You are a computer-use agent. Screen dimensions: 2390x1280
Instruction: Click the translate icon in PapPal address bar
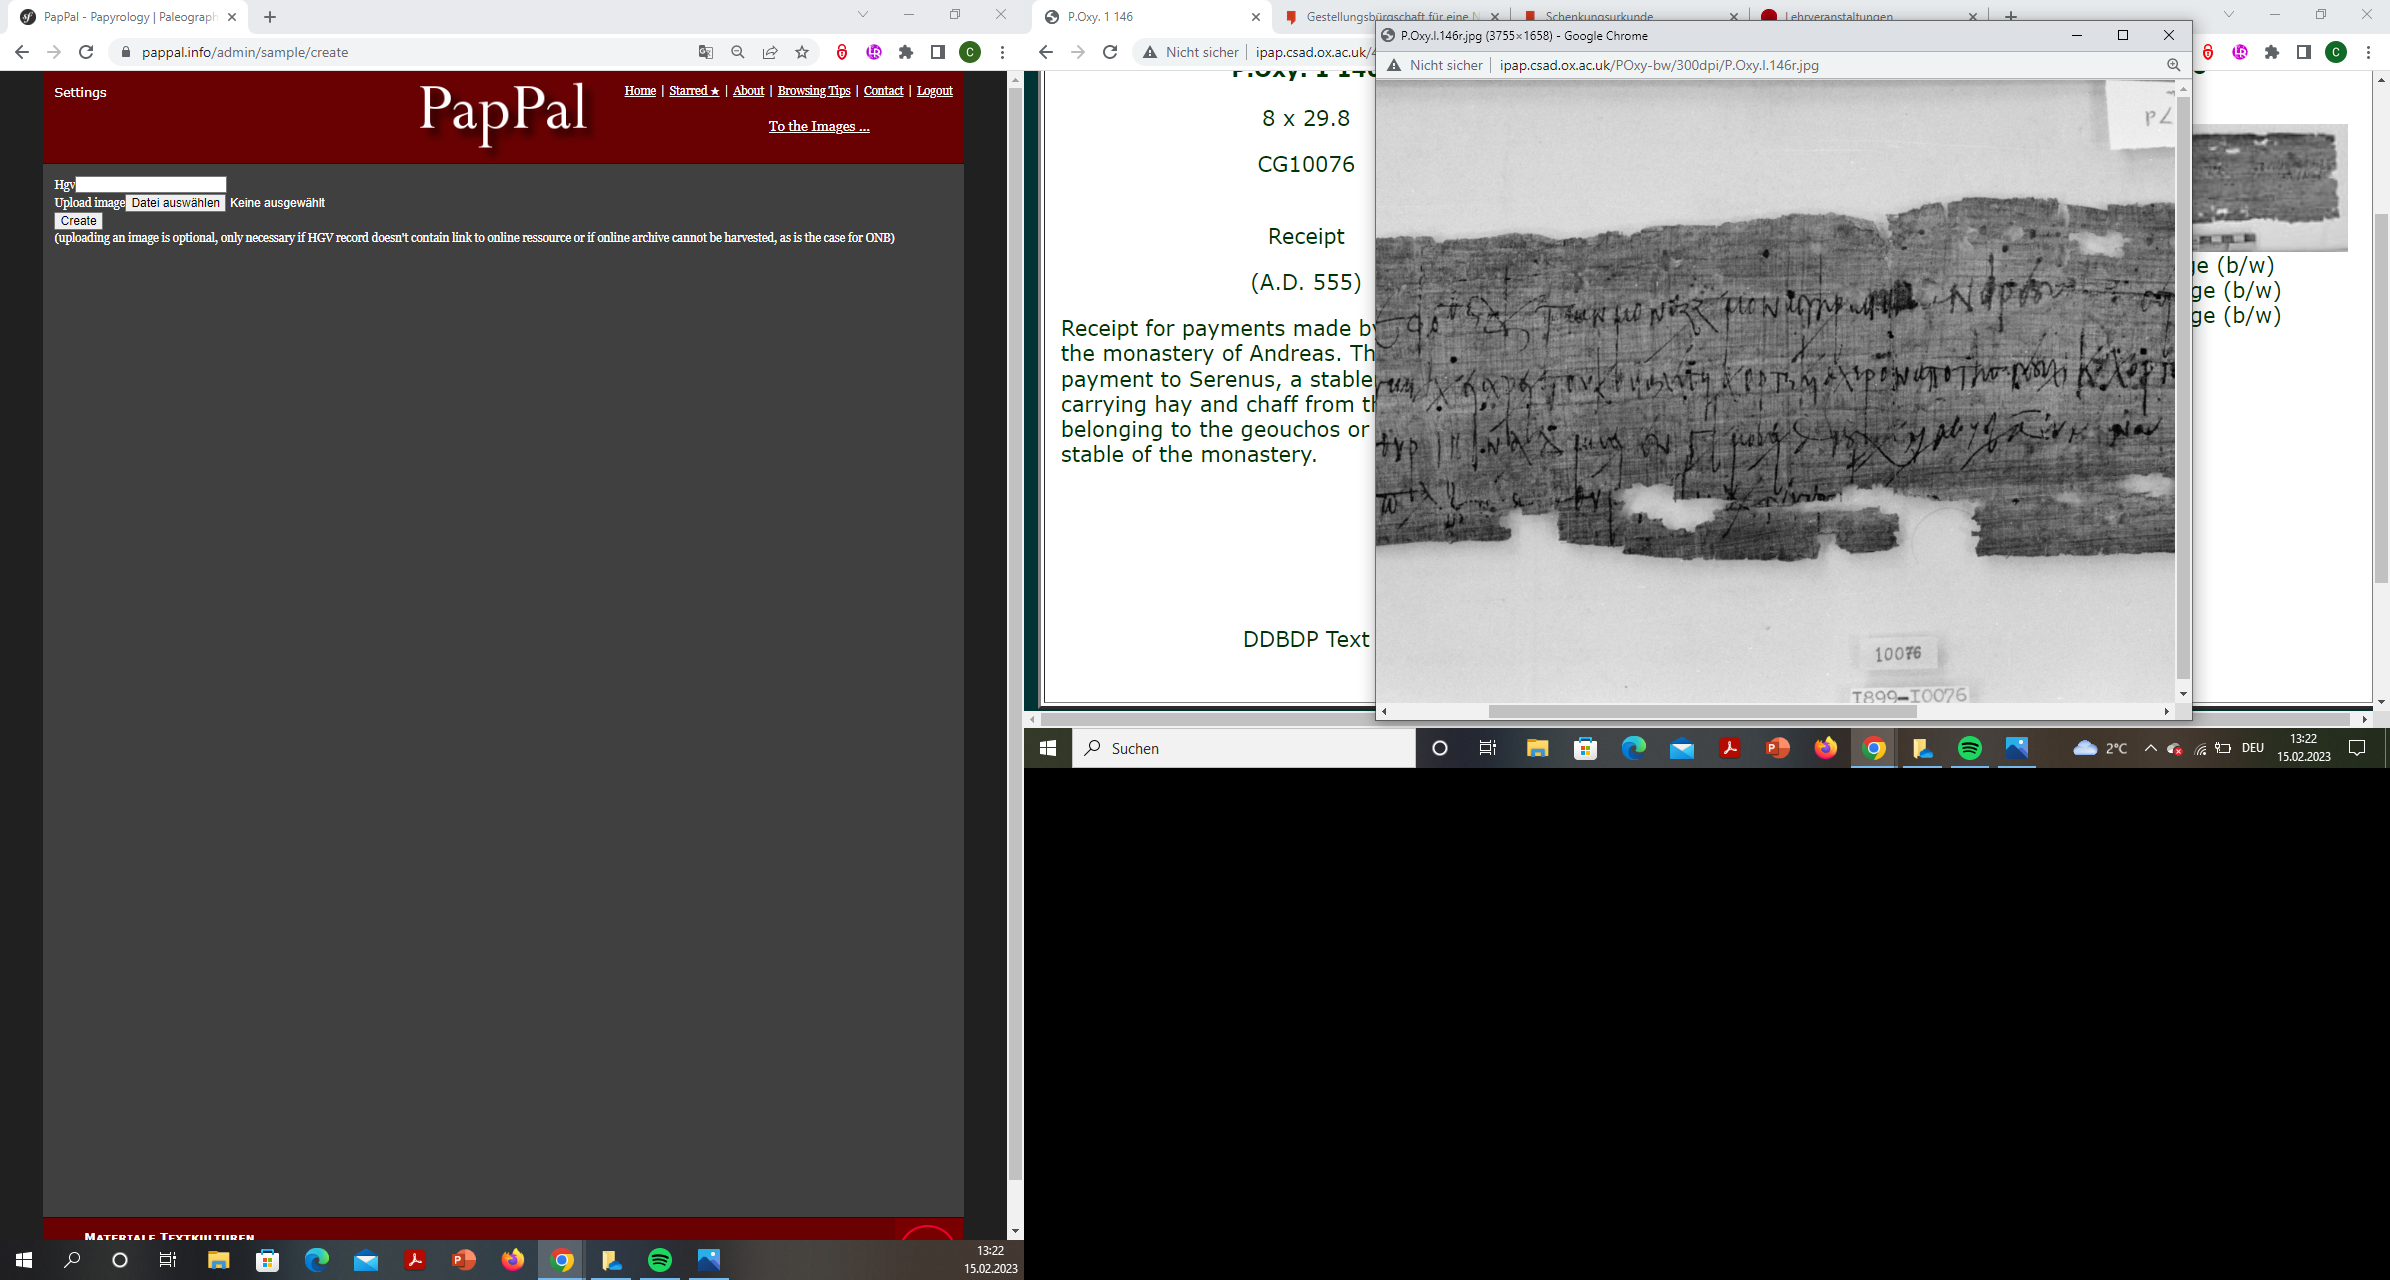(706, 52)
